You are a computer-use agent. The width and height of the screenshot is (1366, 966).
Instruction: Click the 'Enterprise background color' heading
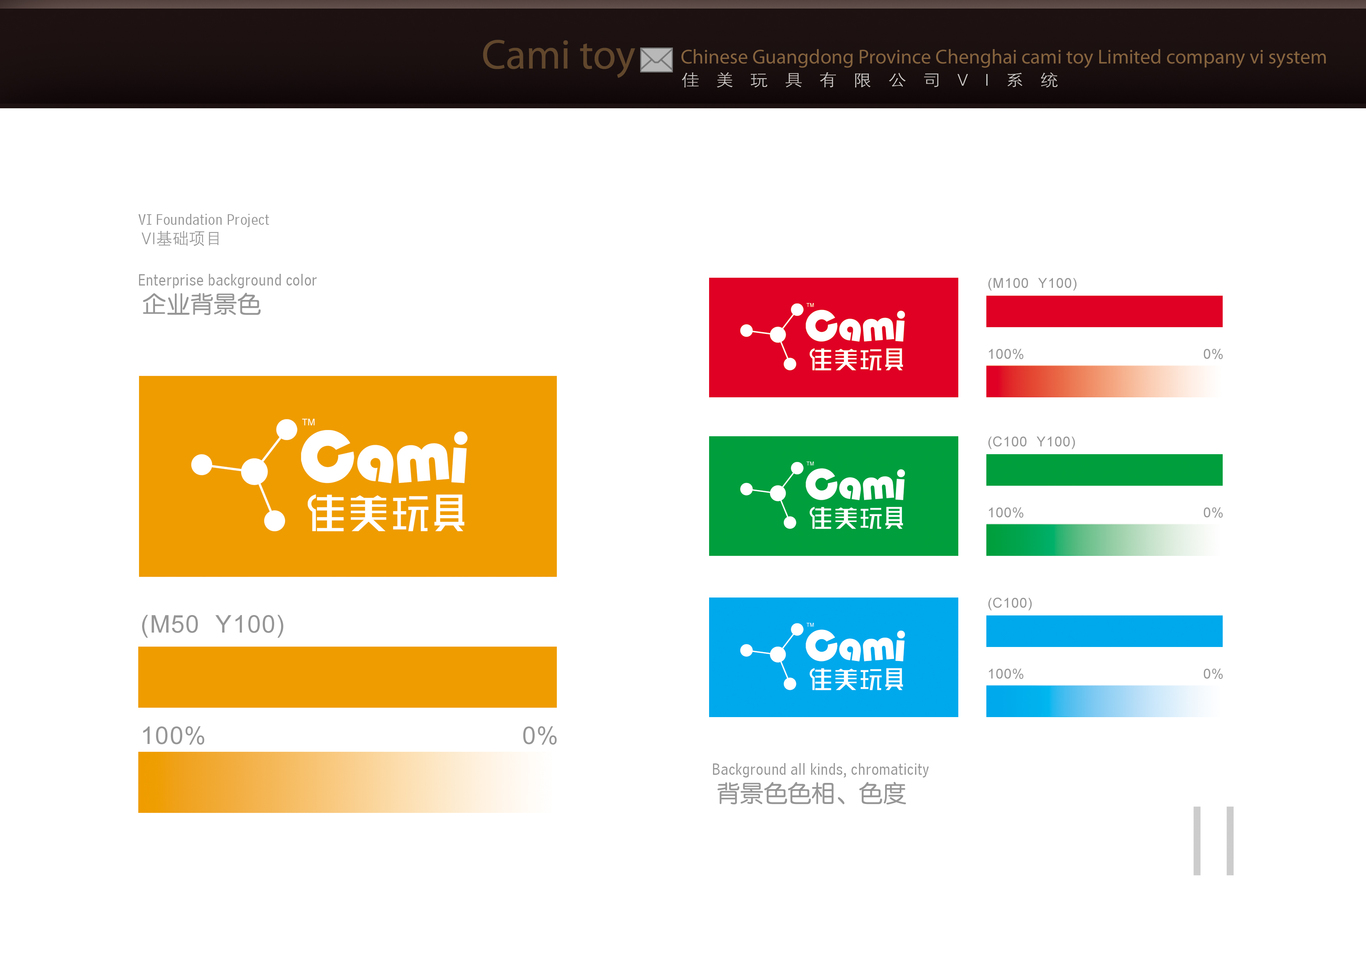point(227,281)
